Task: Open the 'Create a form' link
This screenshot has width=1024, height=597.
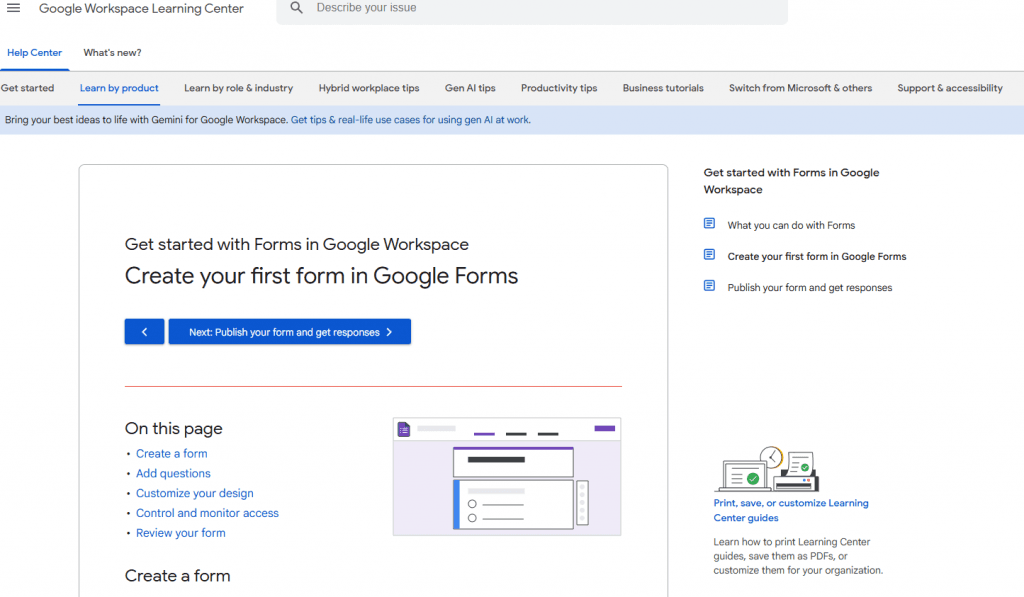Action: click(171, 453)
